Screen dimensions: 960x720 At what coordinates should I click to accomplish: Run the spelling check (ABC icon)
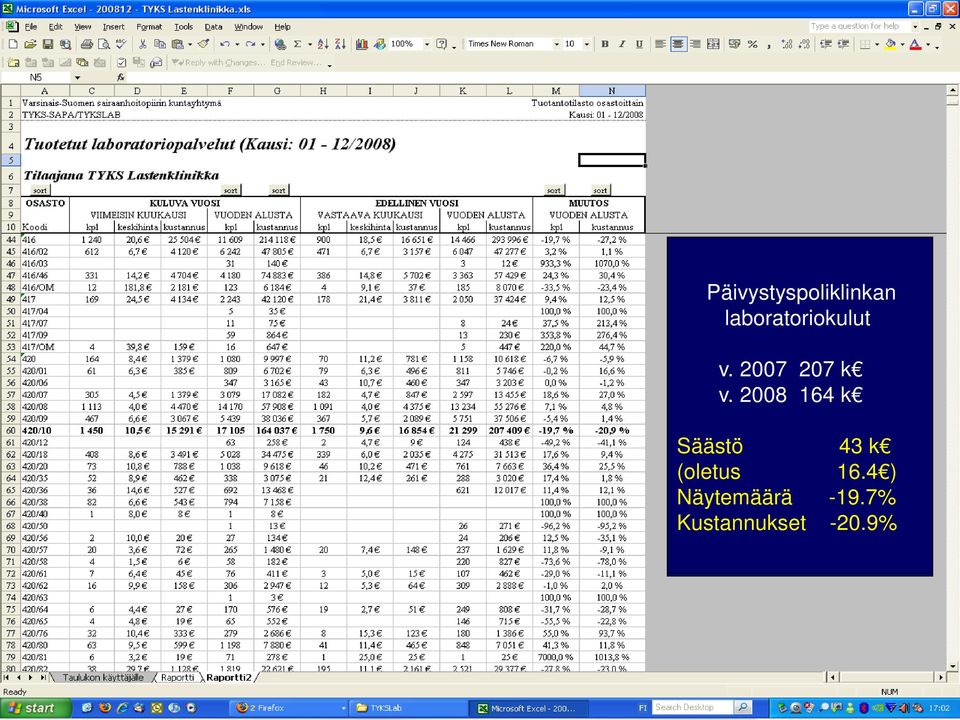121,44
